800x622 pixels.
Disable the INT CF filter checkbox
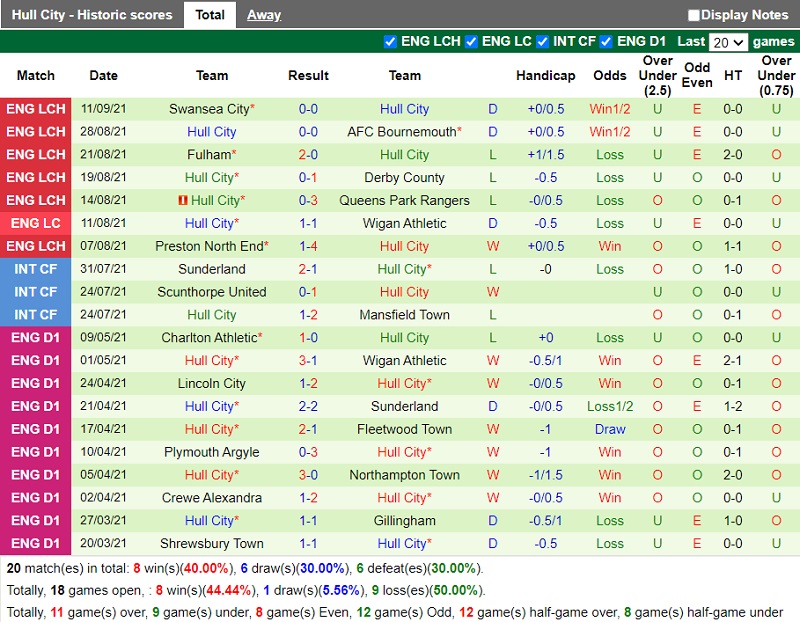(x=542, y=42)
